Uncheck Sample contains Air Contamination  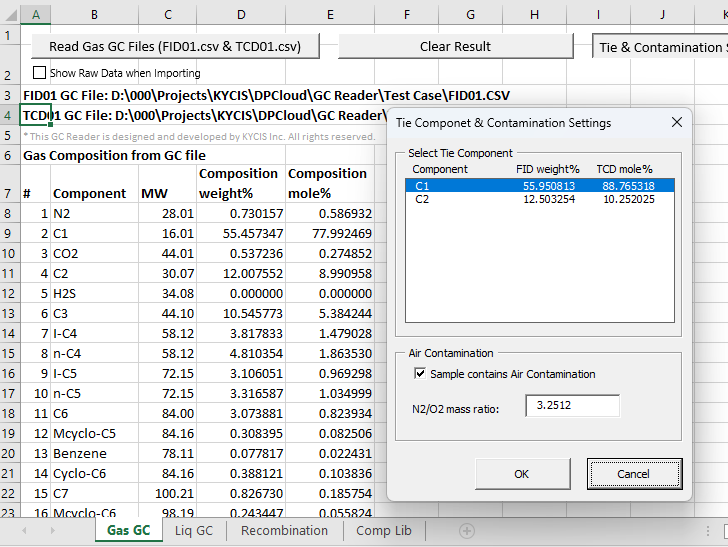coord(420,374)
